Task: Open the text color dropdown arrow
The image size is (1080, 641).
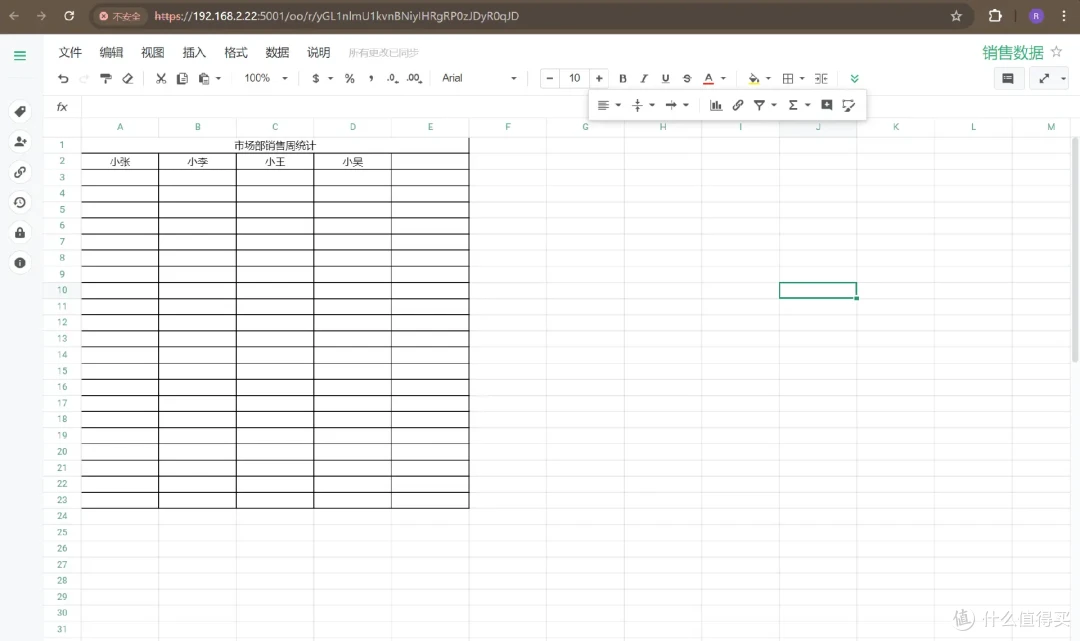Action: [723, 78]
